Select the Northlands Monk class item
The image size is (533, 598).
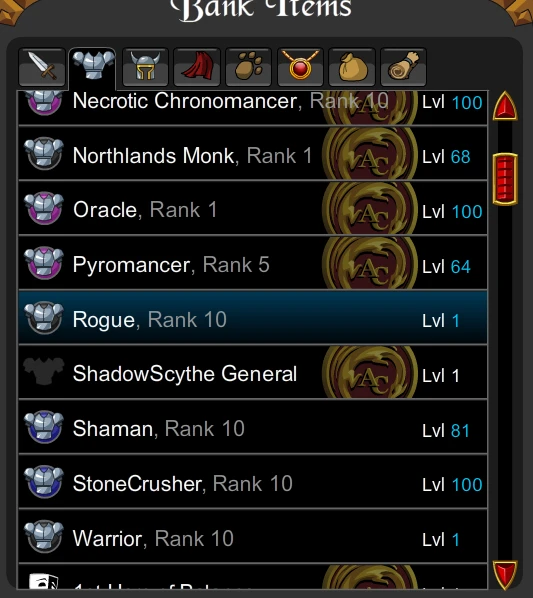(x=253, y=153)
